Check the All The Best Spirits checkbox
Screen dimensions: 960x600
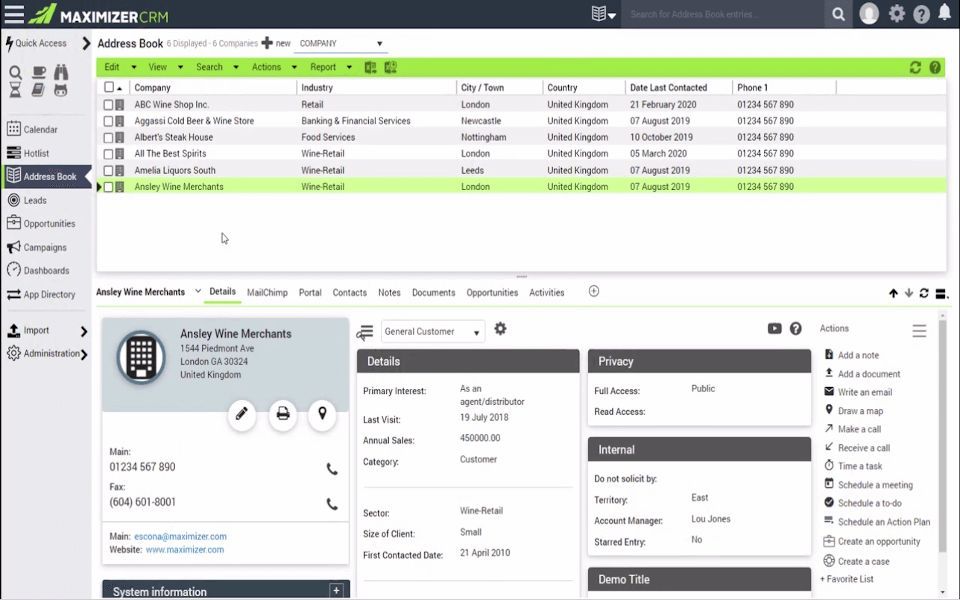point(108,154)
